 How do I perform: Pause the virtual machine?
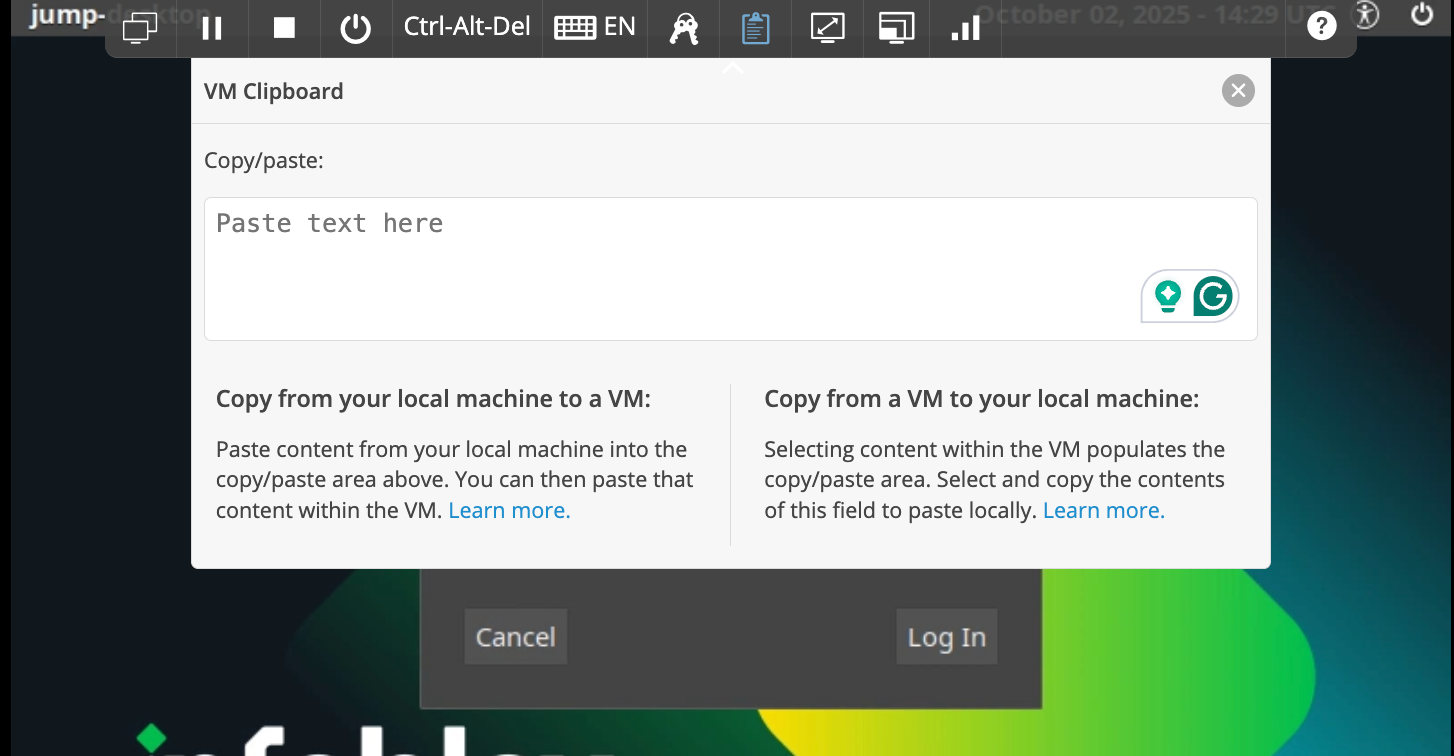pyautogui.click(x=212, y=28)
